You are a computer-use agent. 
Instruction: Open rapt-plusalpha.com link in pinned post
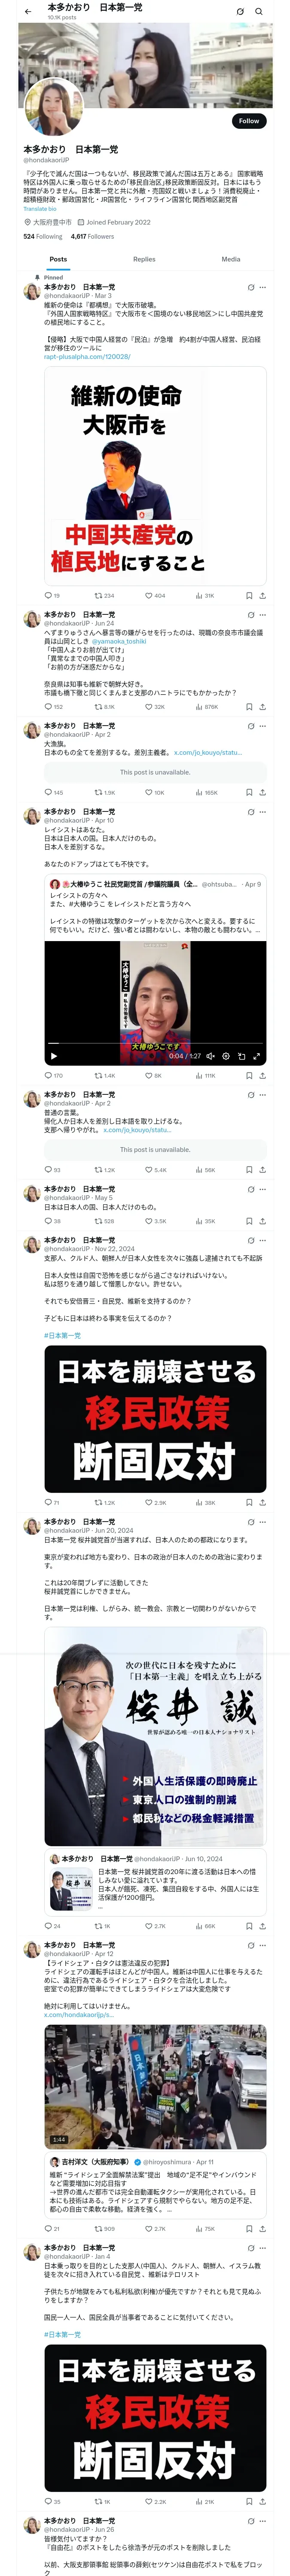pyautogui.click(x=87, y=356)
